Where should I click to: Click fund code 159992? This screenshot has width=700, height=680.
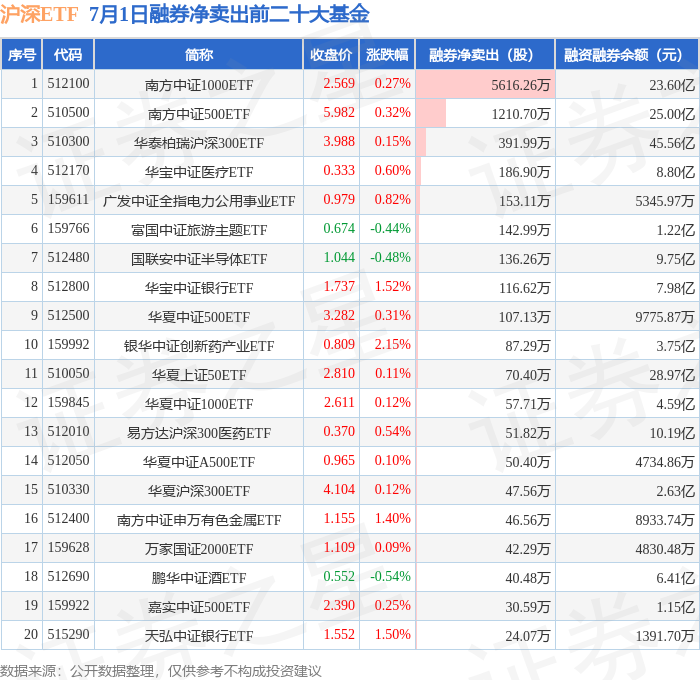pos(68,345)
